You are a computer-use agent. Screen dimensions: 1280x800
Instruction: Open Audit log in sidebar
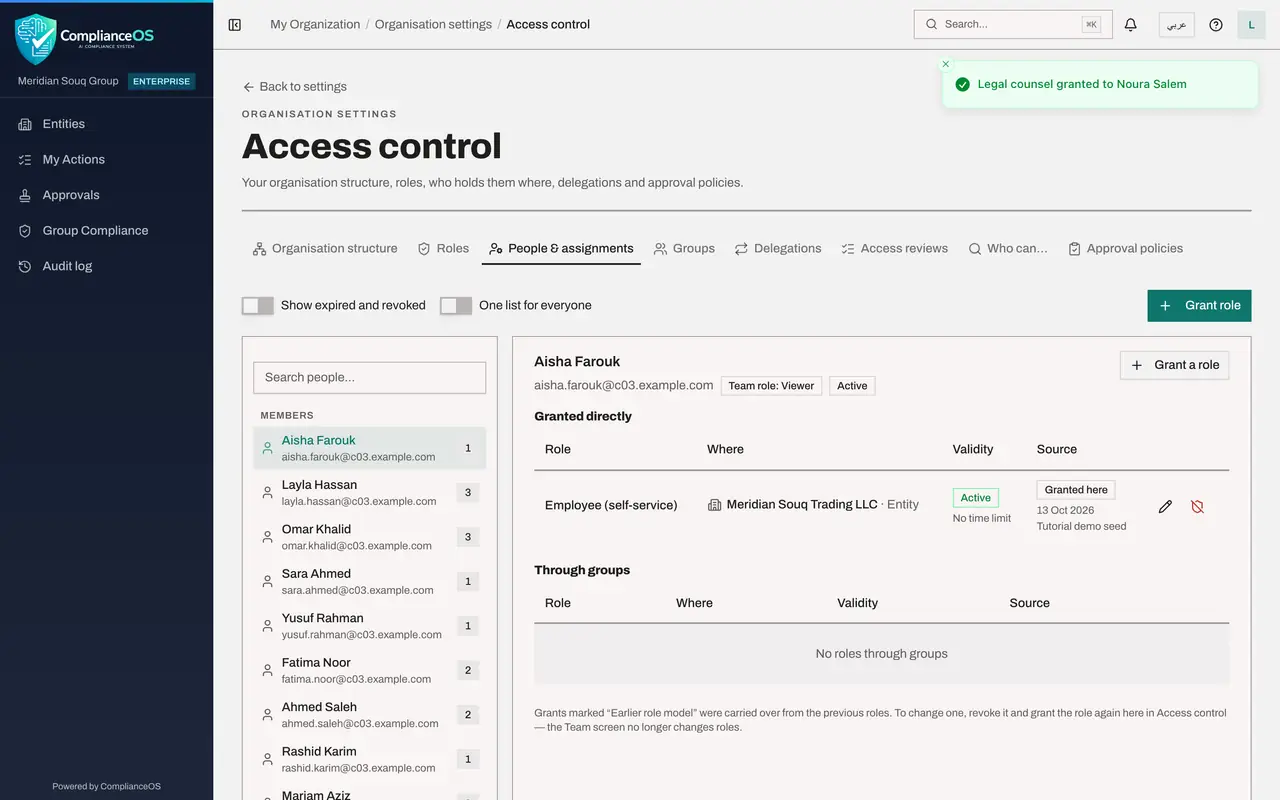106,267
